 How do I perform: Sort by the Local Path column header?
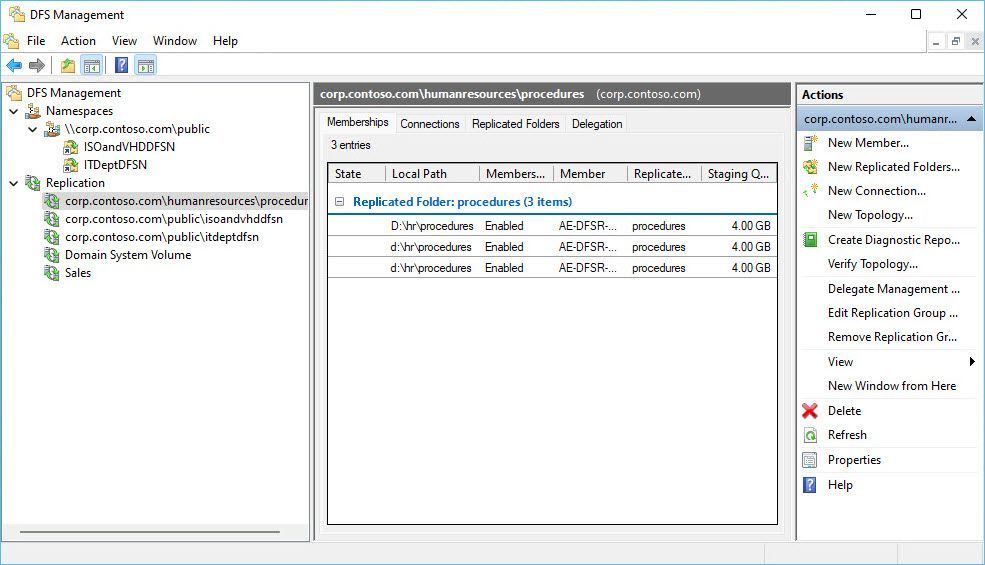[432, 174]
